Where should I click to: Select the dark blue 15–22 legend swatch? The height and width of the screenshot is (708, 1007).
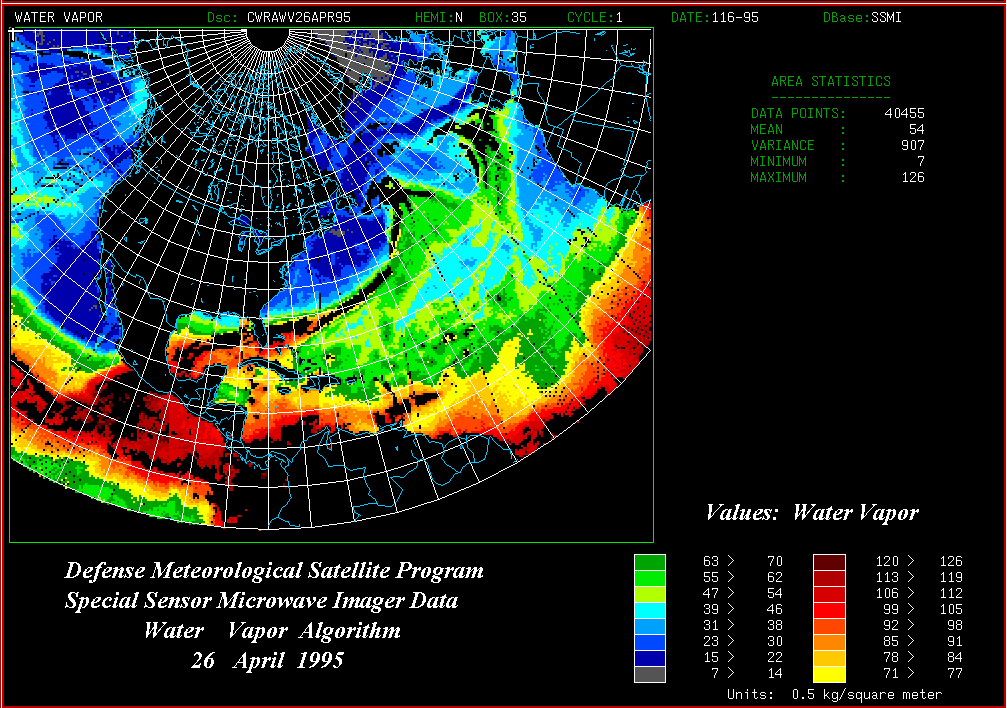[650, 658]
